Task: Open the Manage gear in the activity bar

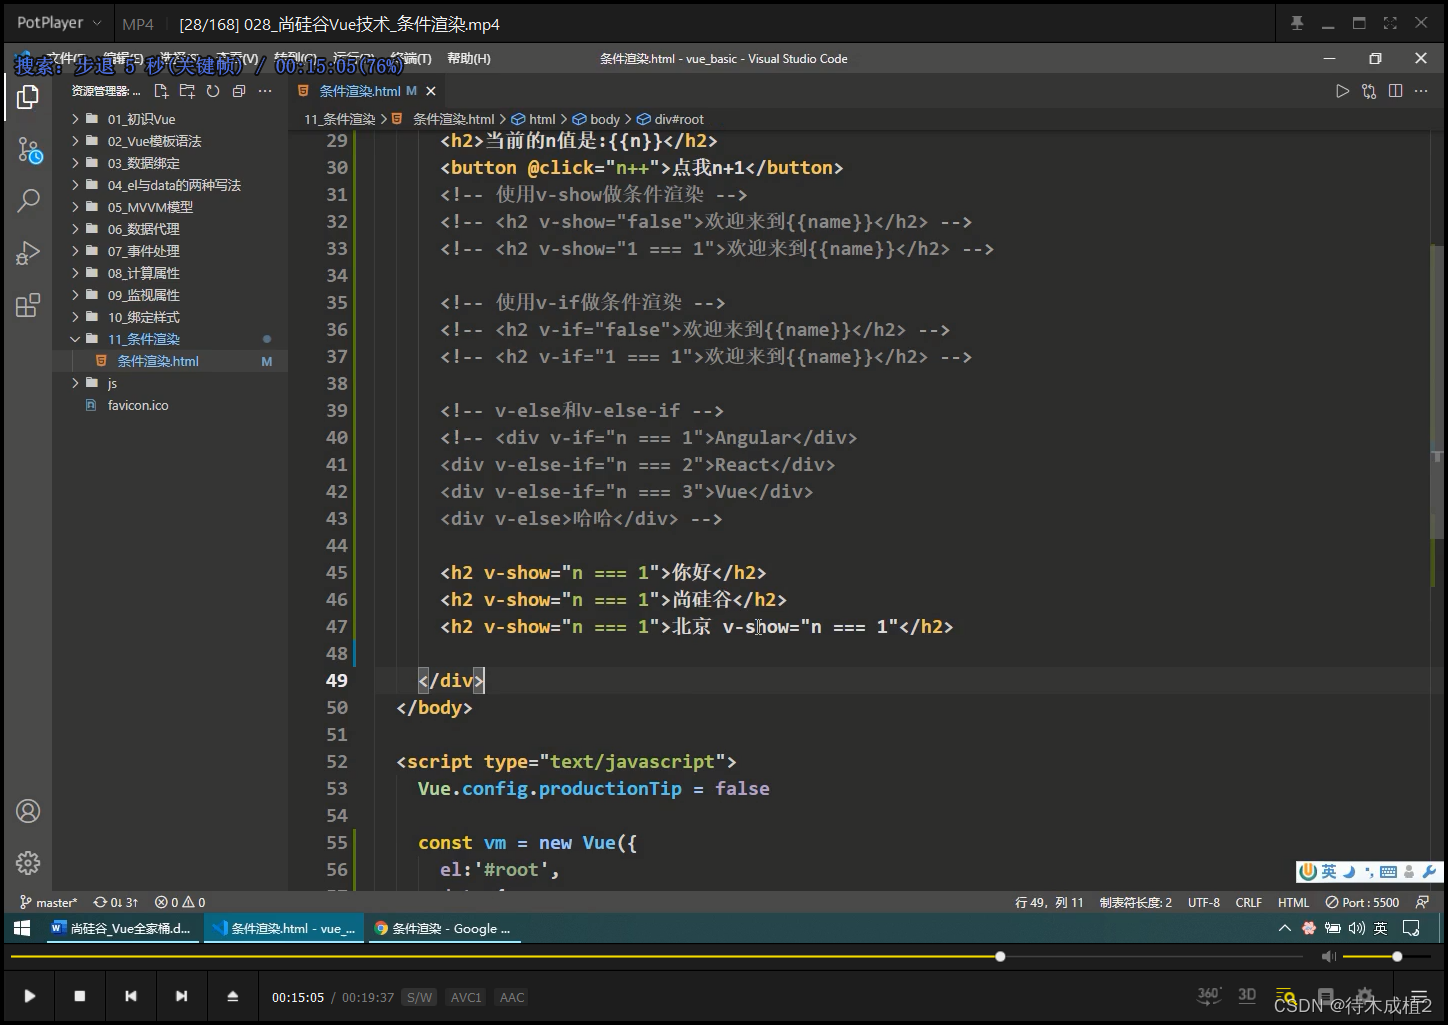Action: [28, 862]
